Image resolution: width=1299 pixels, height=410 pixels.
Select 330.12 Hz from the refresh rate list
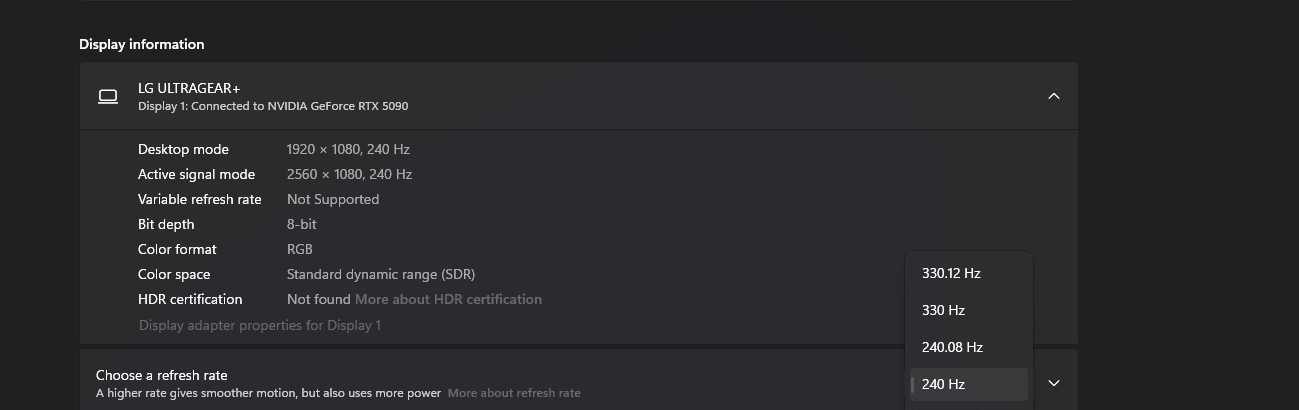coord(951,273)
